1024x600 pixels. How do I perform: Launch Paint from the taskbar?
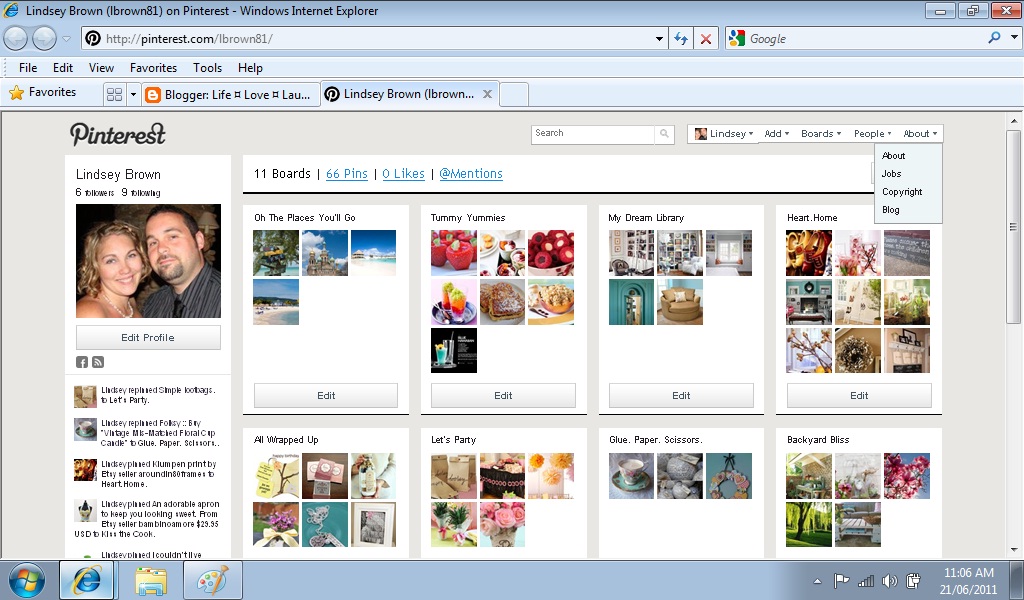click(212, 580)
